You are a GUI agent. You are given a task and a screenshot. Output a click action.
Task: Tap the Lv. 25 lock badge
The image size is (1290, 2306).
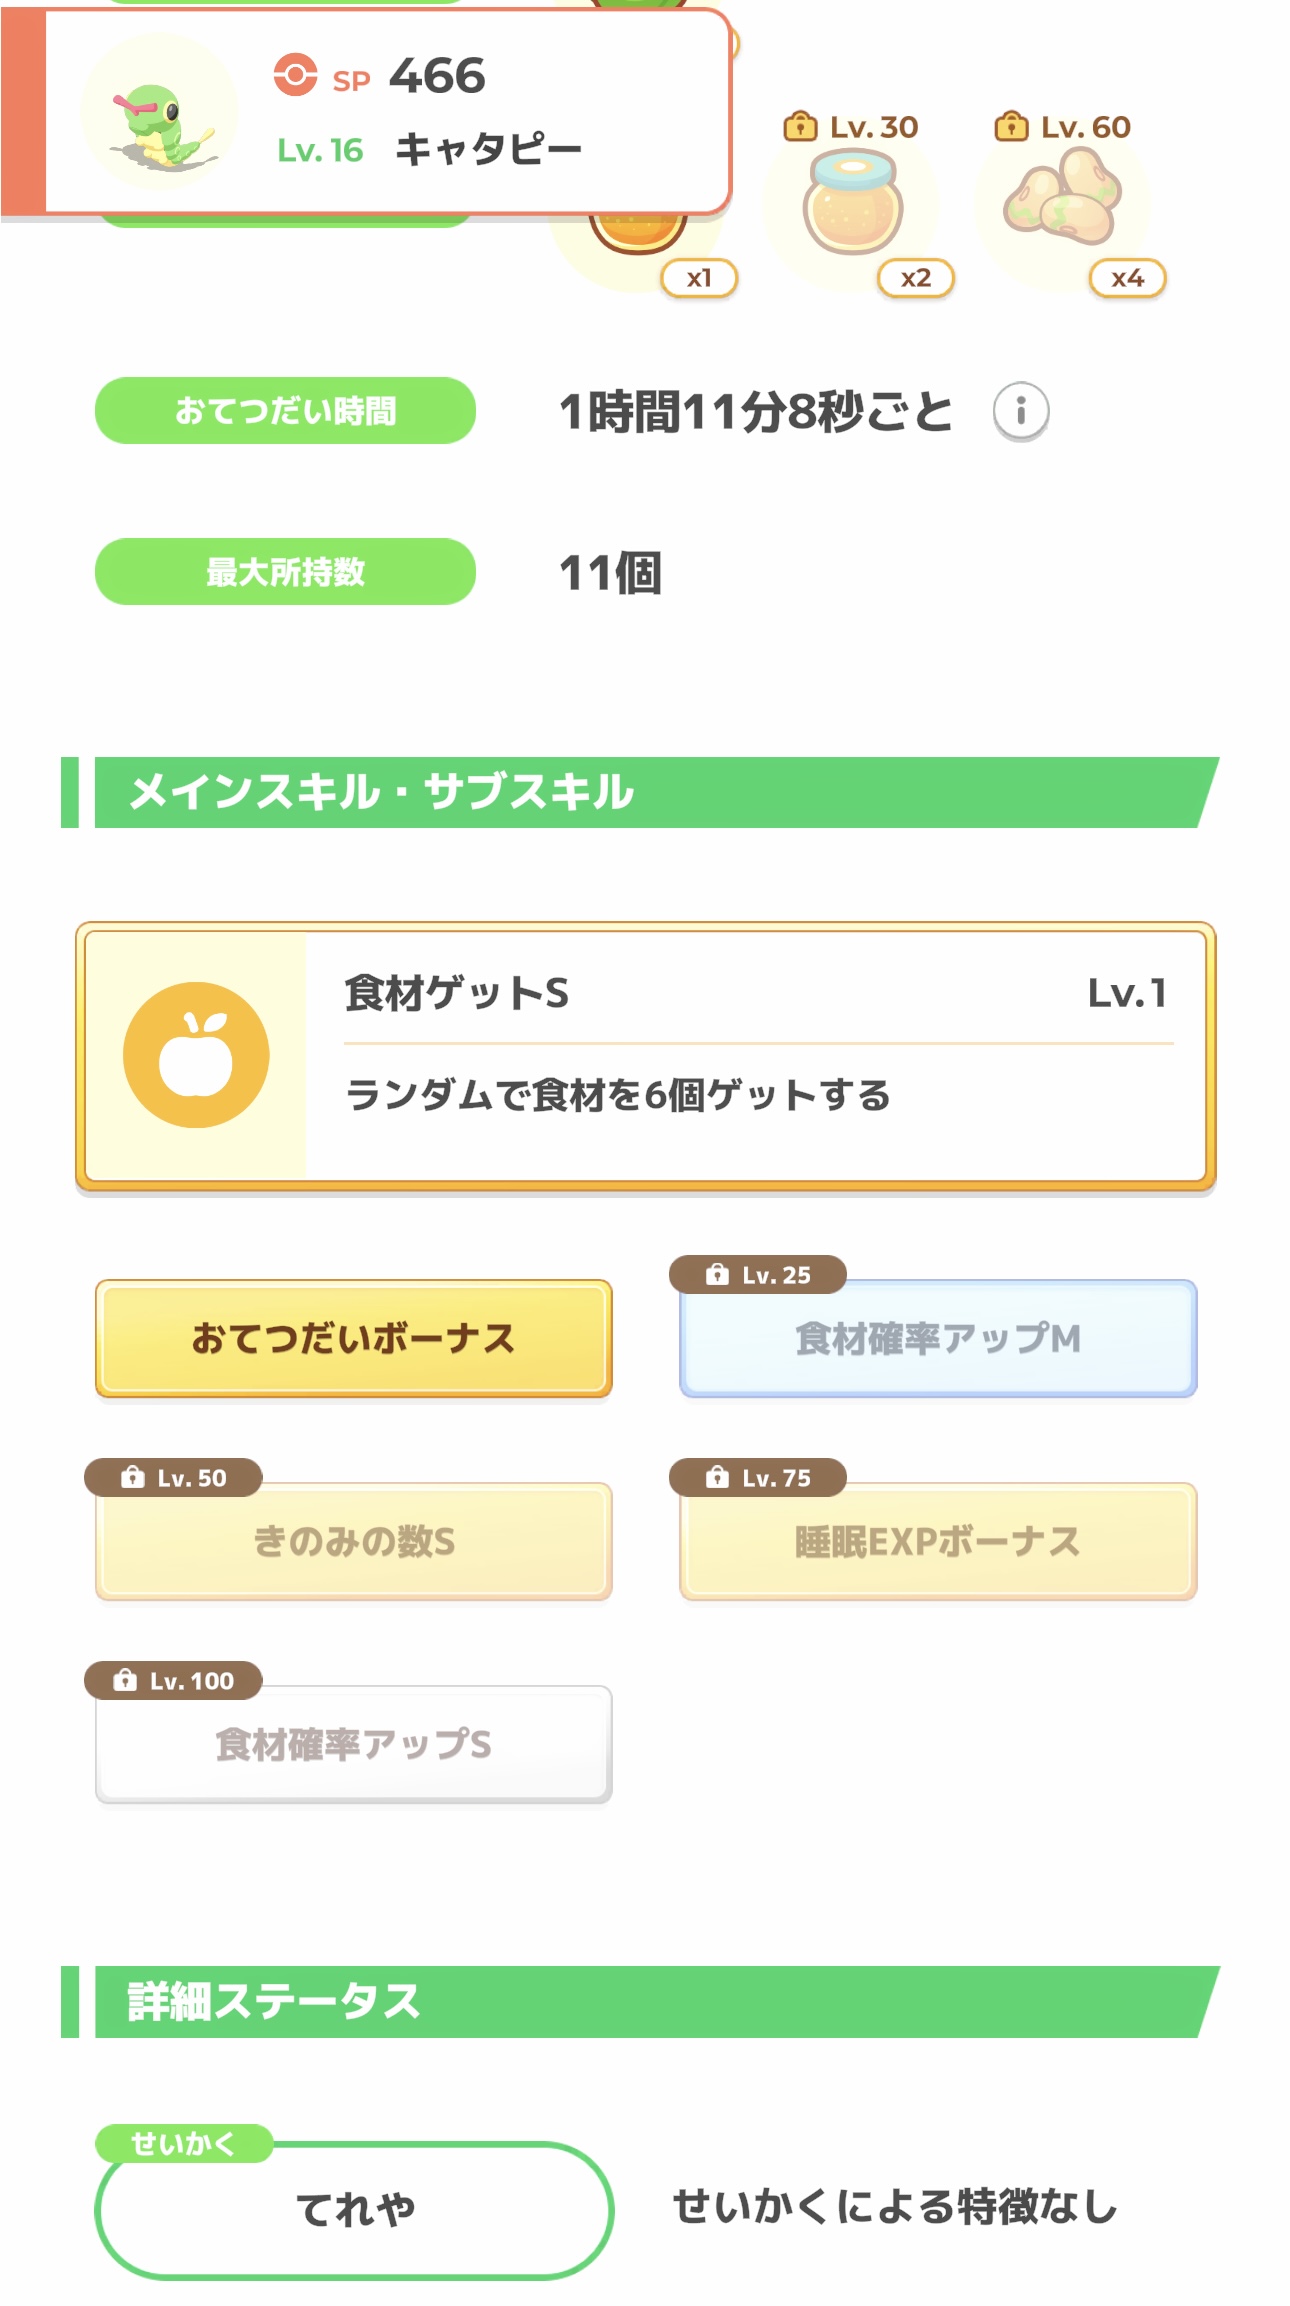click(758, 1275)
